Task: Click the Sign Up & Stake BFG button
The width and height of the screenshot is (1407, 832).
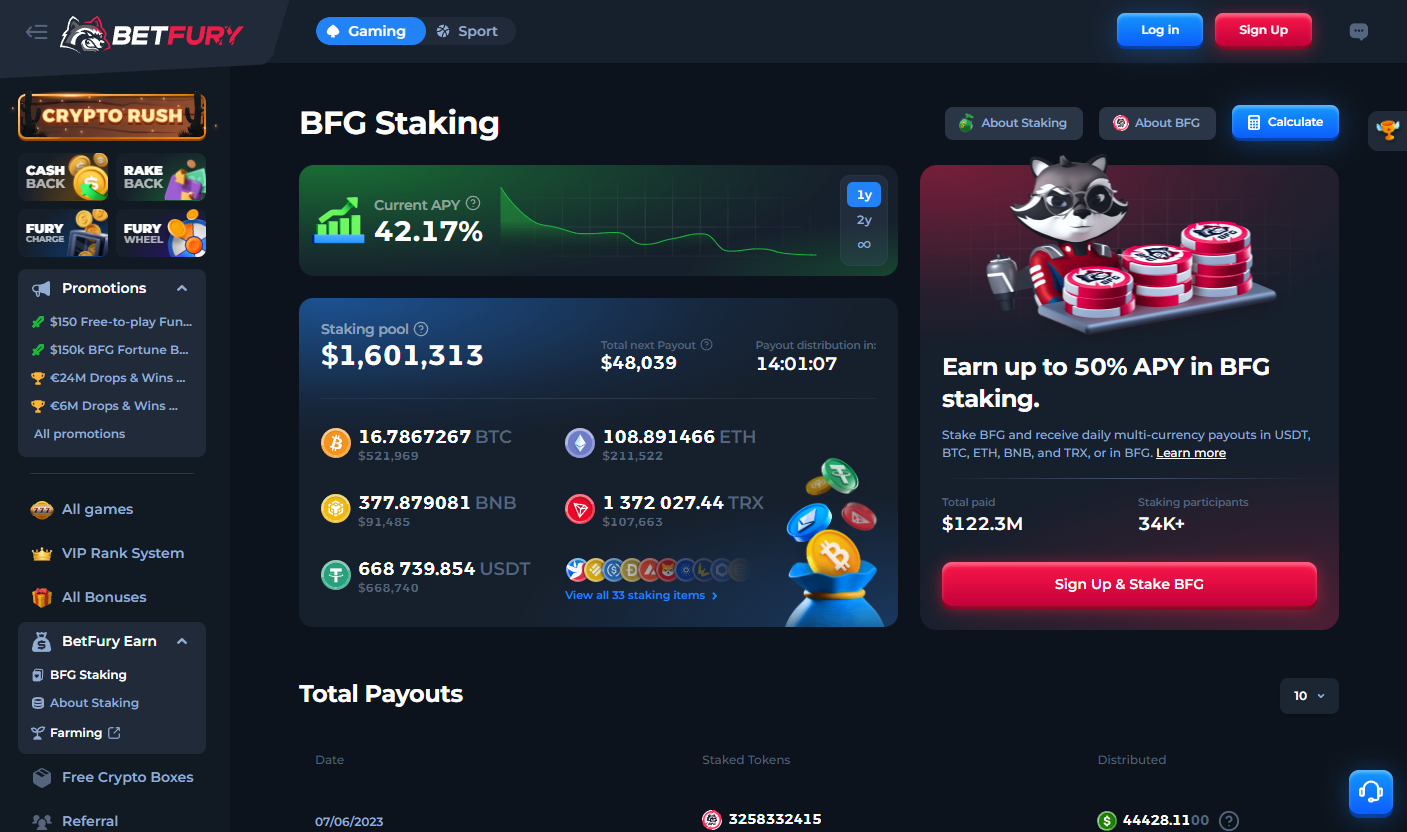Action: click(1129, 584)
